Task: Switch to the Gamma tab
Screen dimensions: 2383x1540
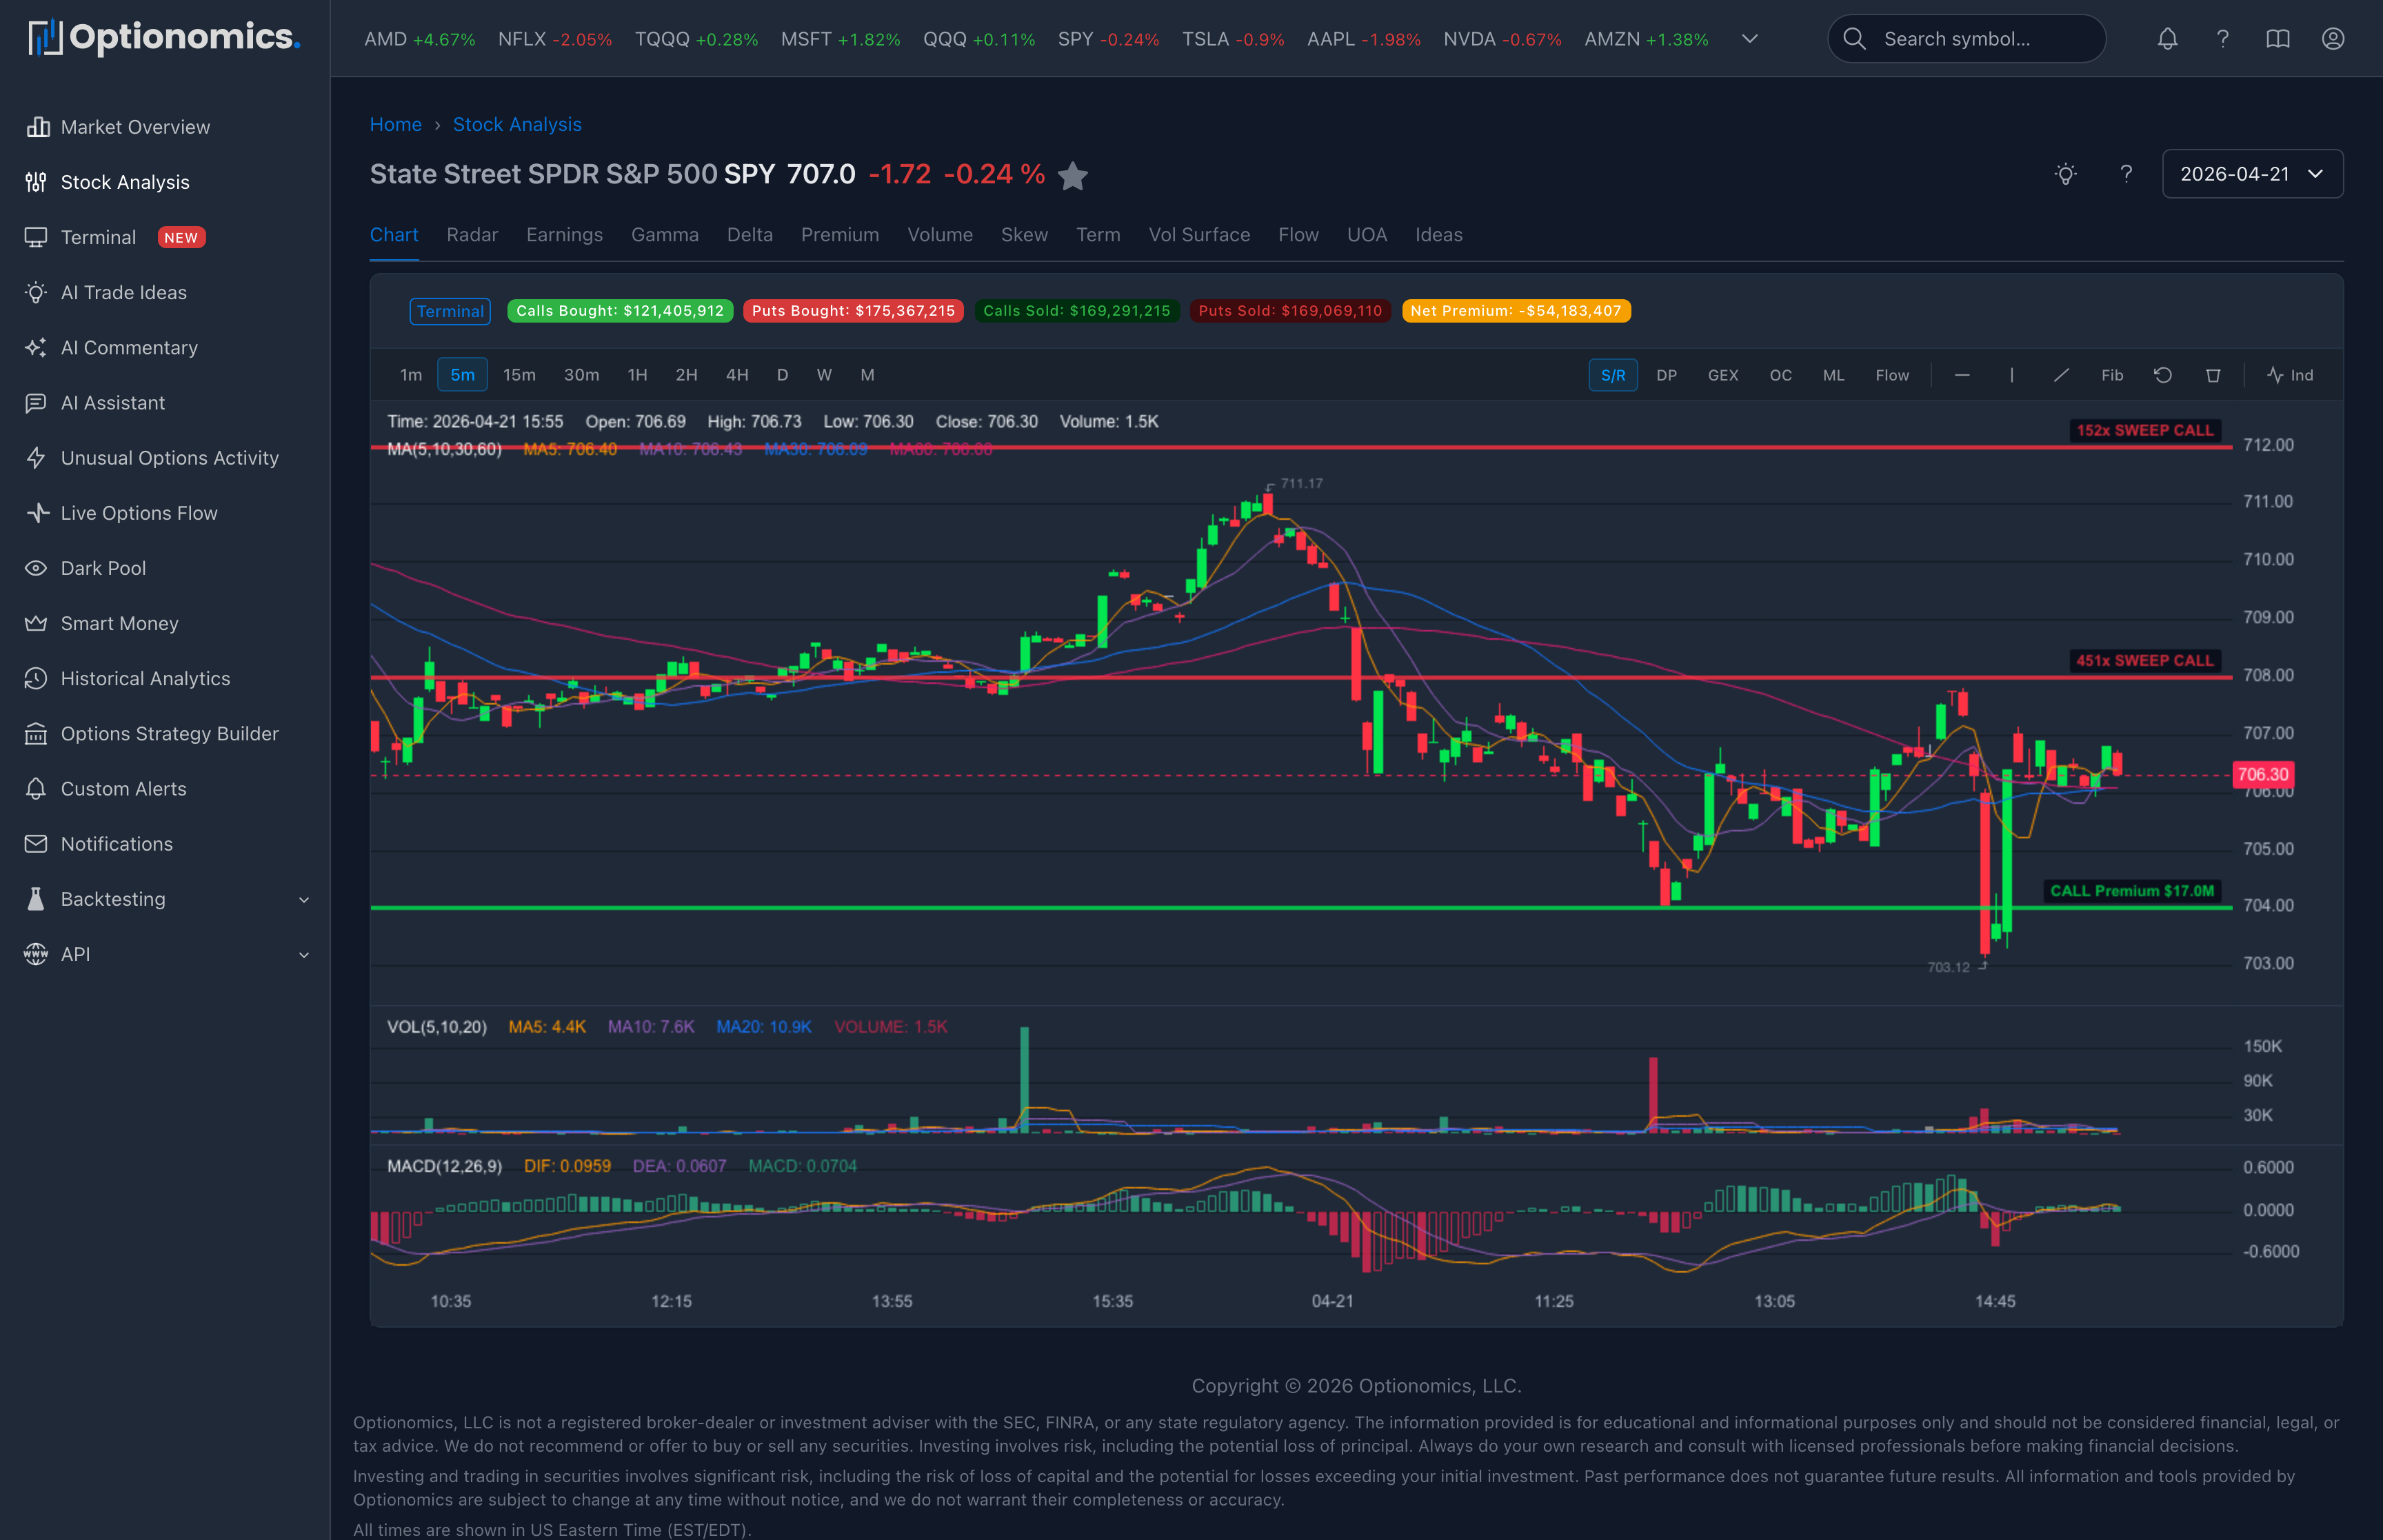Action: point(664,235)
